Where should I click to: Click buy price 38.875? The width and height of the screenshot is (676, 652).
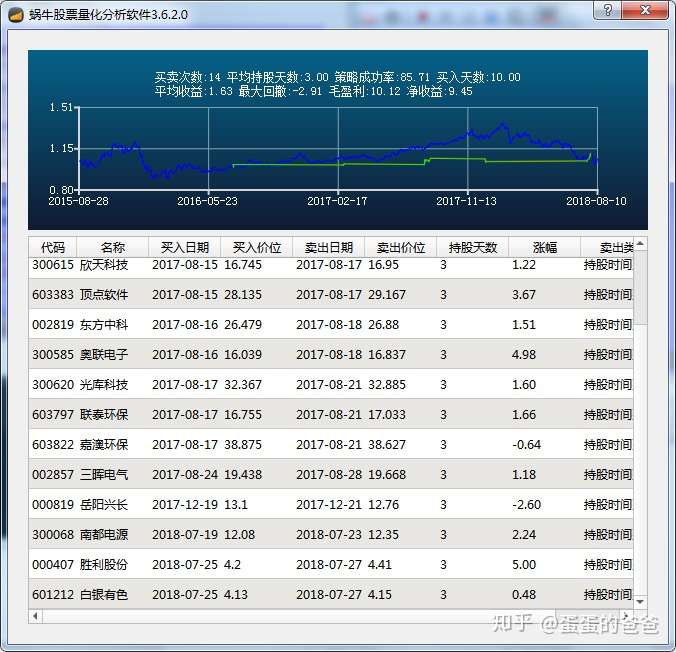click(243, 445)
